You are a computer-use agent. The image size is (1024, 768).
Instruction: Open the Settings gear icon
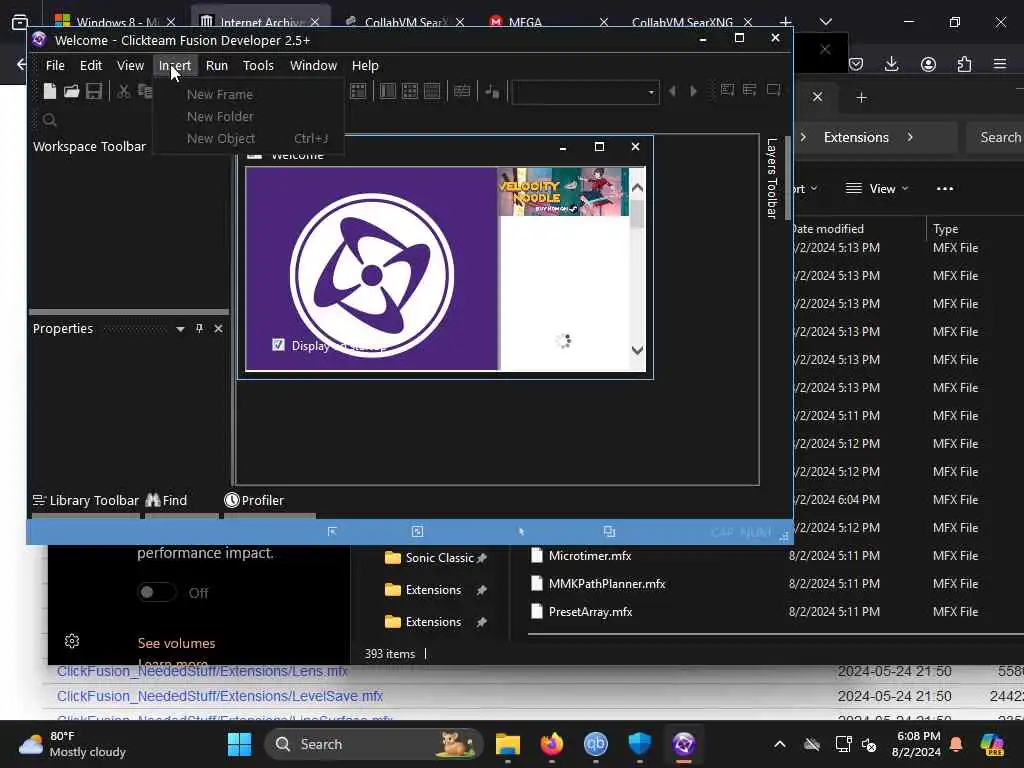[x=72, y=641]
